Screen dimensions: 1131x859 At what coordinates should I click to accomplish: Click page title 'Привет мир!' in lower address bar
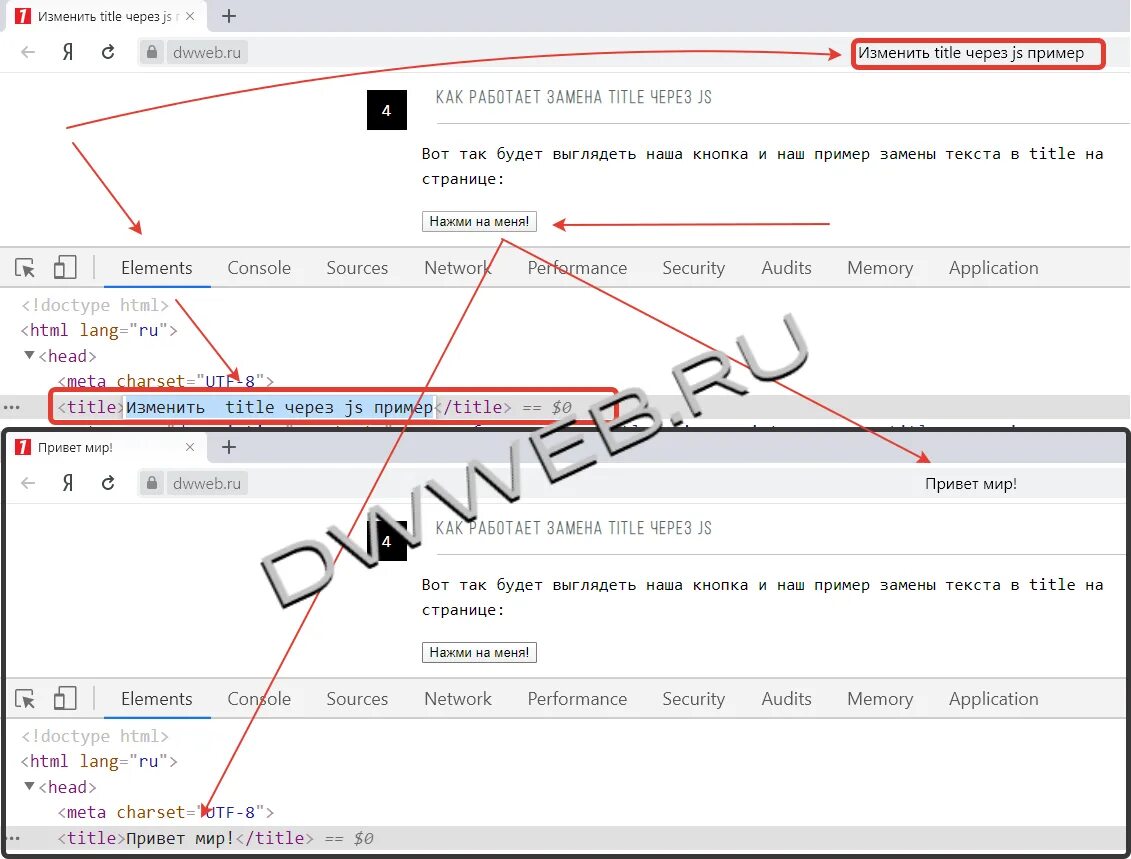click(x=971, y=484)
